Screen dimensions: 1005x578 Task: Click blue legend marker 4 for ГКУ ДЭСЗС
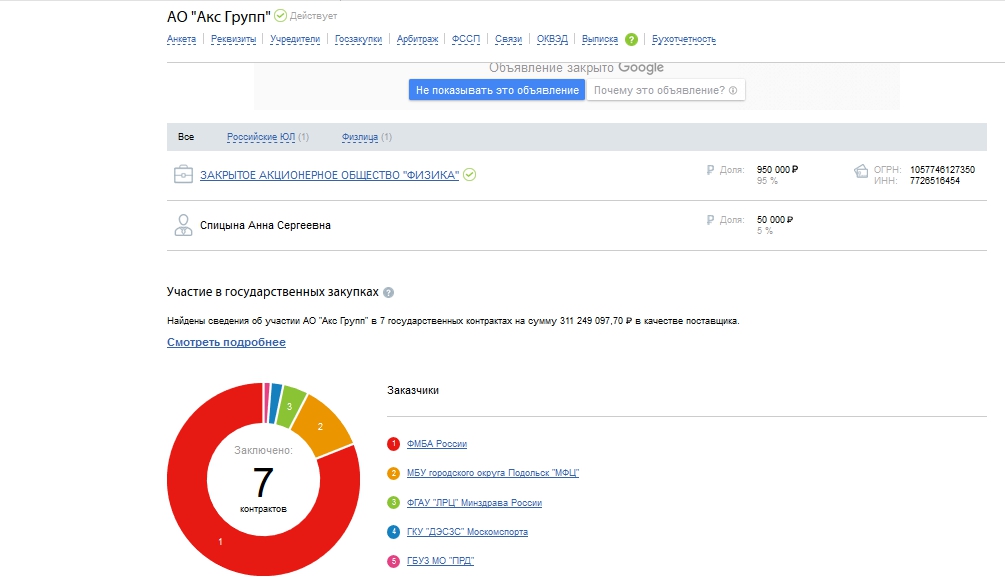click(x=394, y=532)
